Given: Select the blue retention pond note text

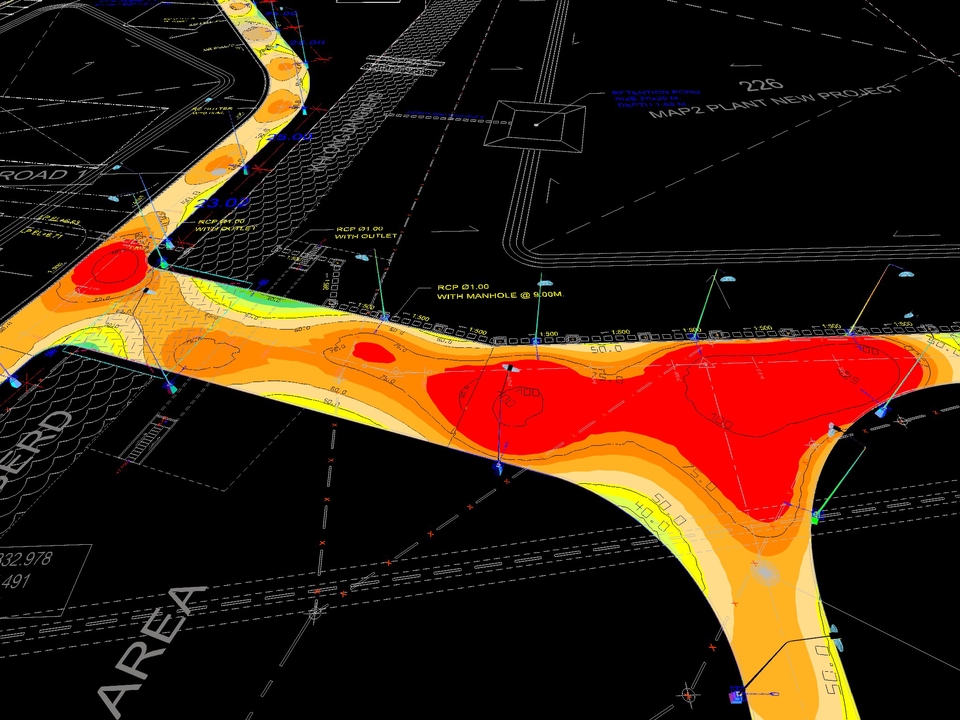Looking at the screenshot, I should [x=644, y=100].
